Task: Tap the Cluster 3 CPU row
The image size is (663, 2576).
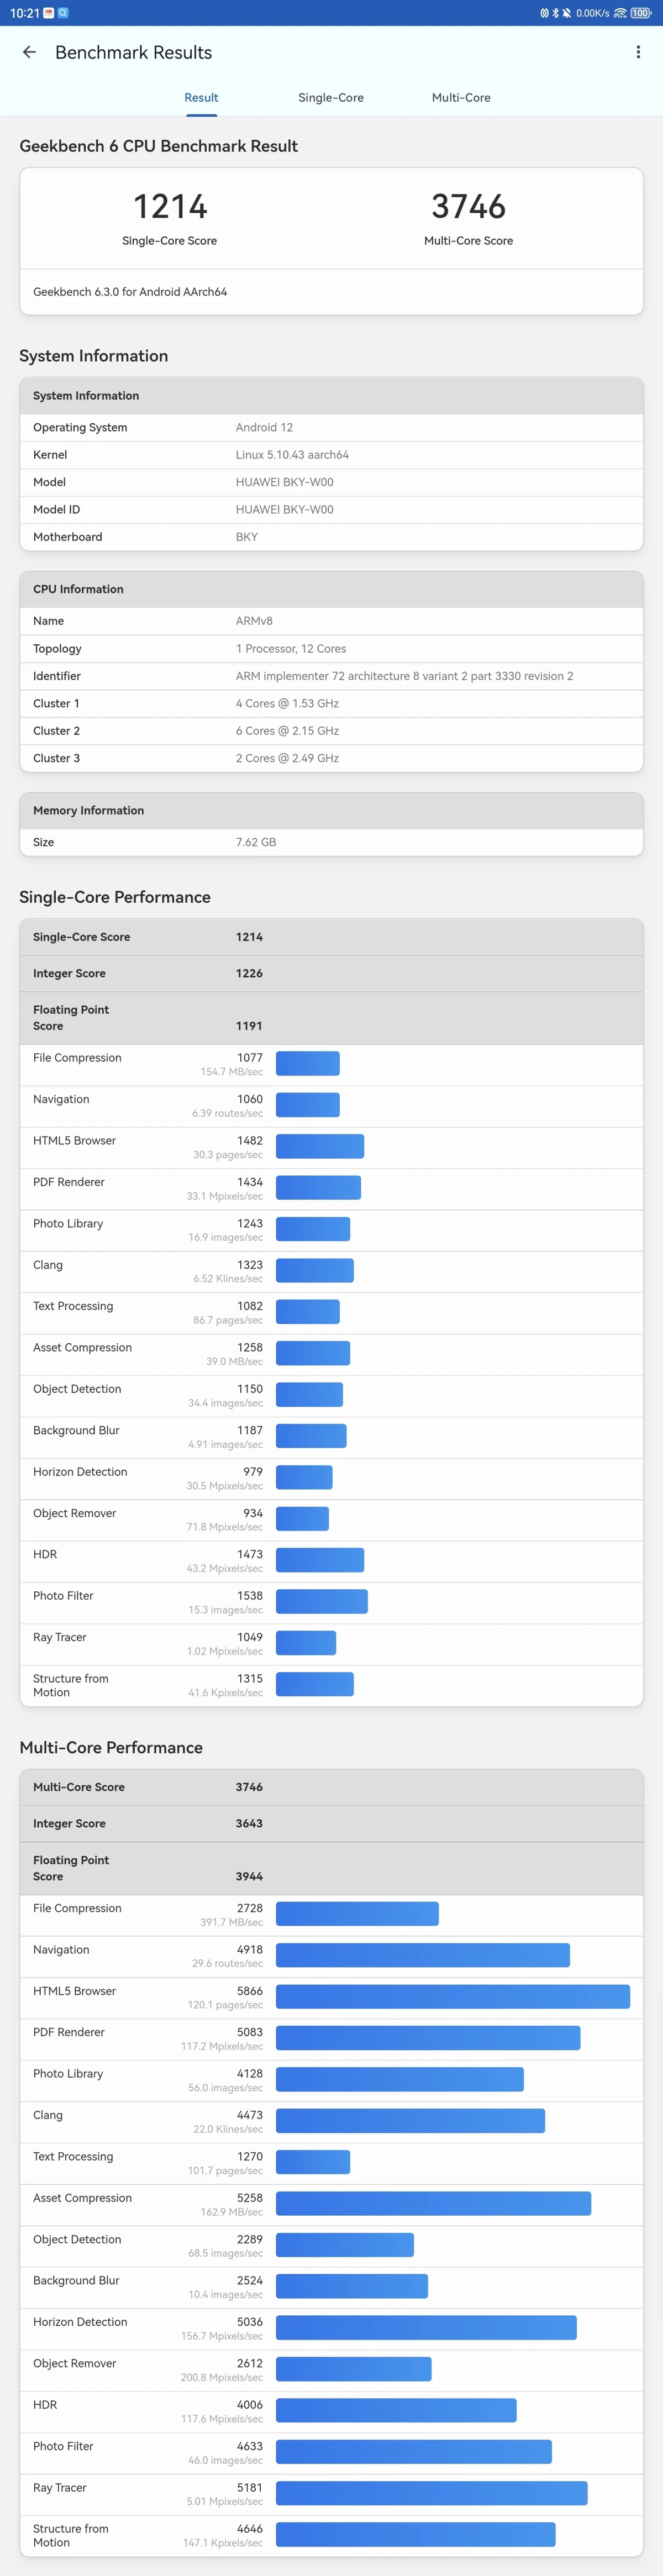Action: tap(331, 758)
